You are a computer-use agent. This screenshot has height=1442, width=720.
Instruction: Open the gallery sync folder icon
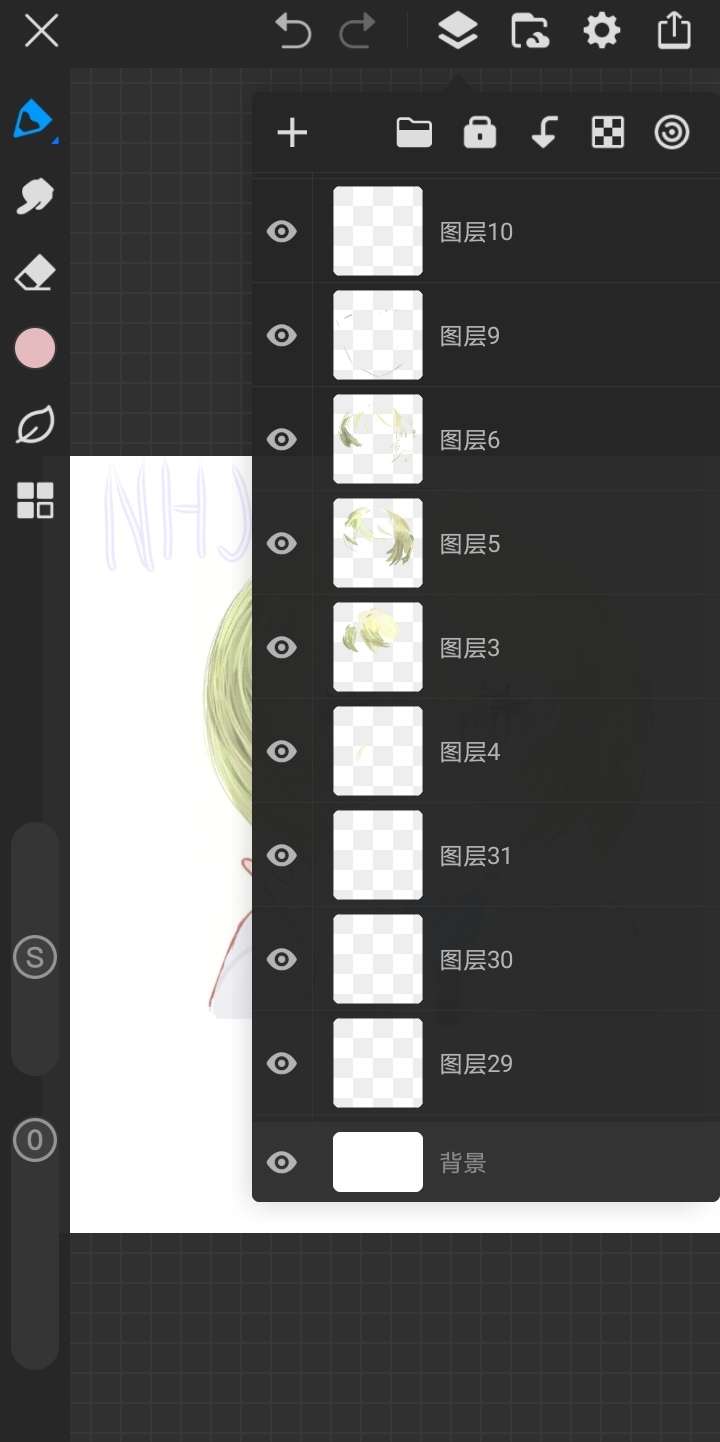(x=529, y=32)
